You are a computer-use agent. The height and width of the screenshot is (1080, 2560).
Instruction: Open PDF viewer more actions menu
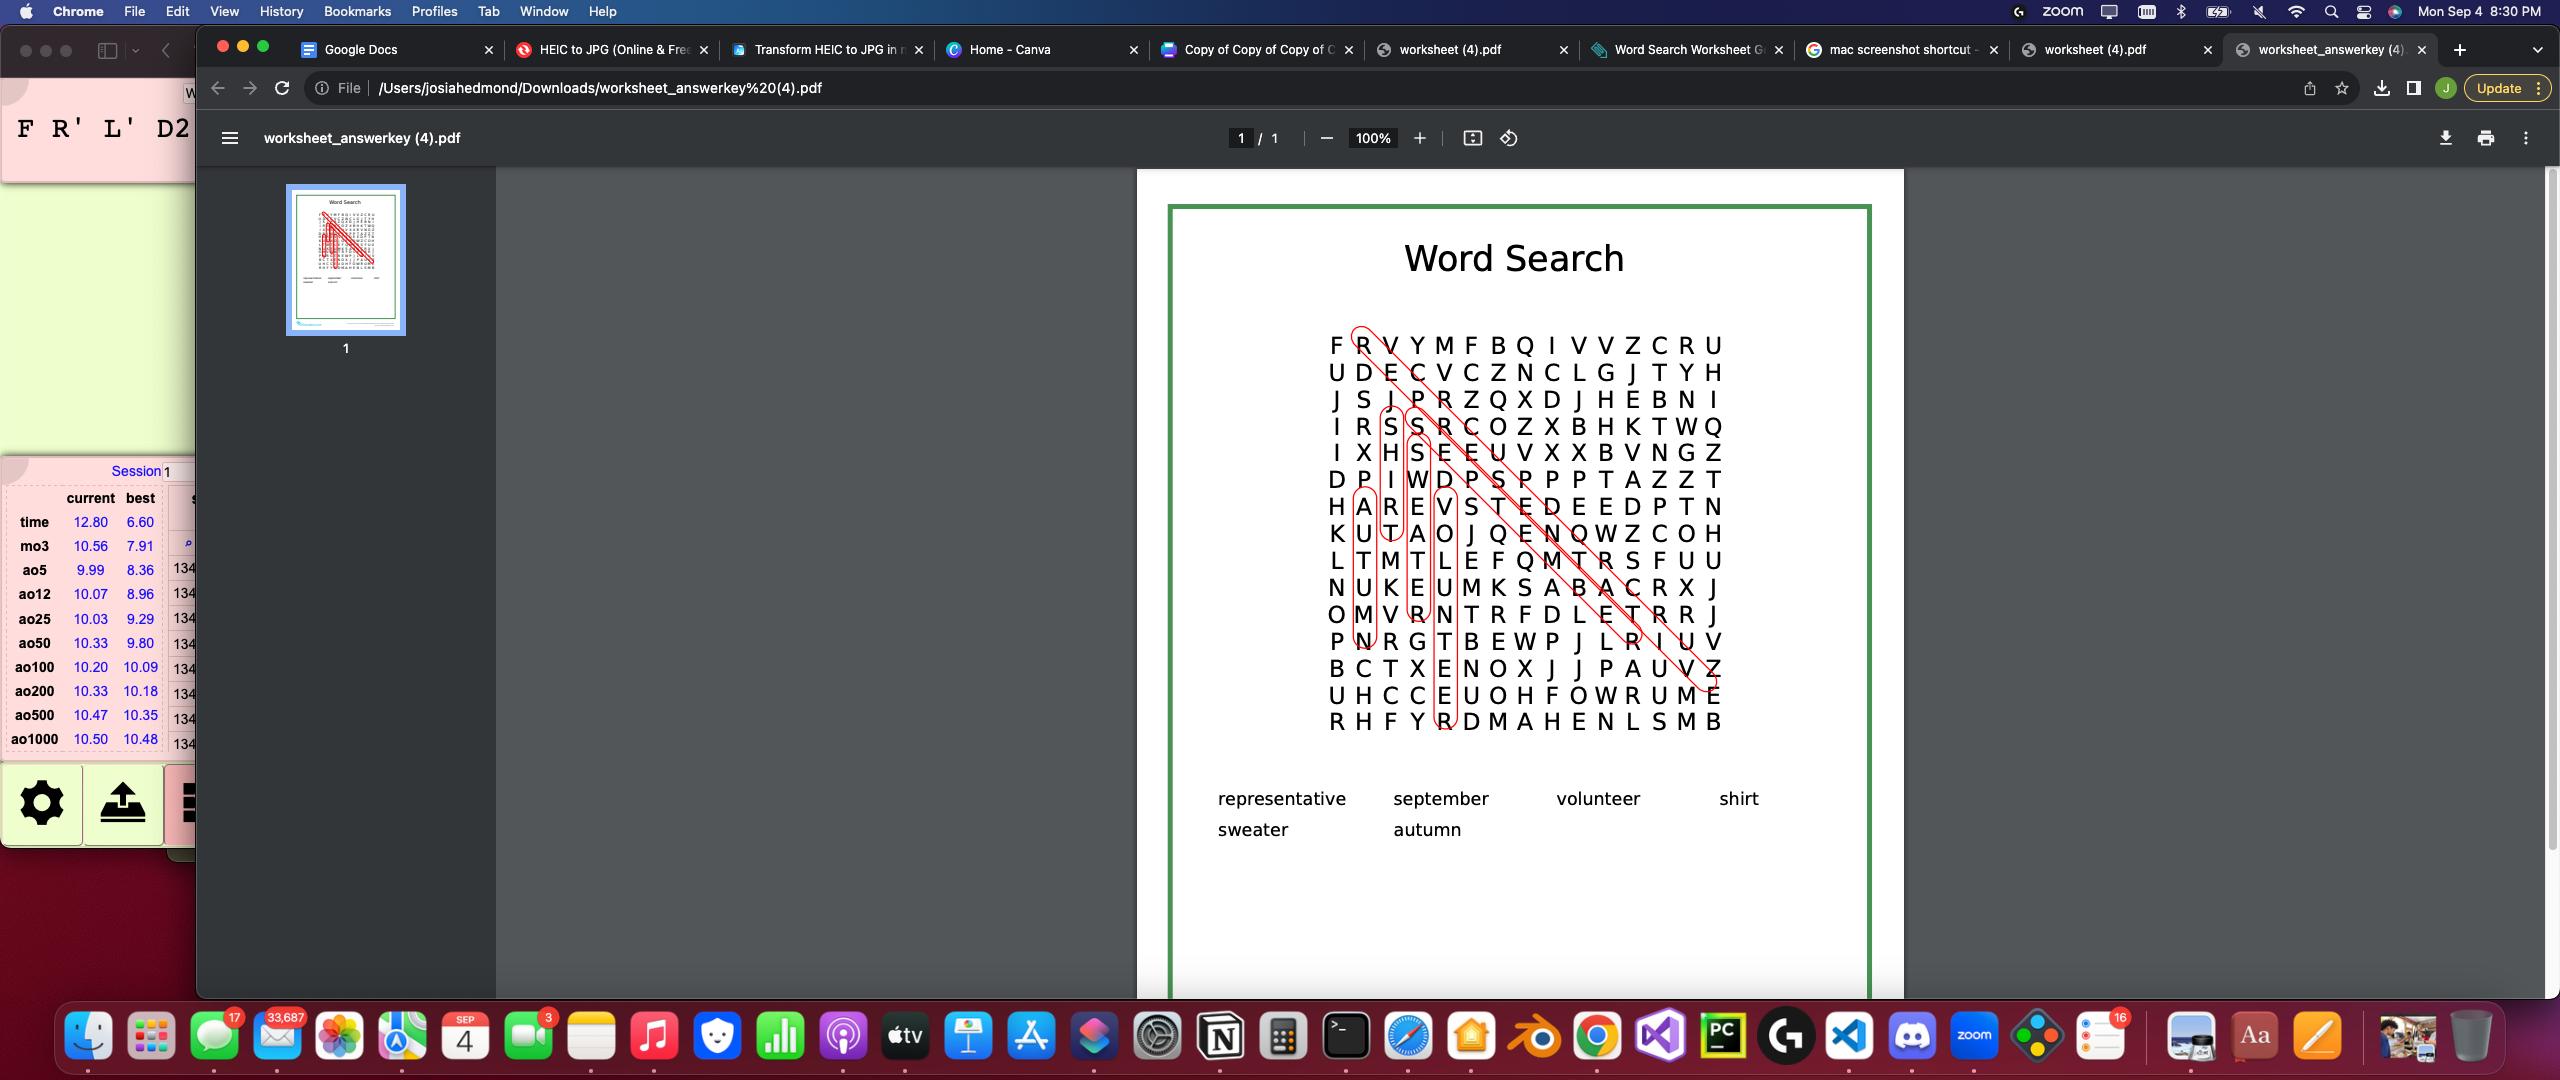[2526, 138]
